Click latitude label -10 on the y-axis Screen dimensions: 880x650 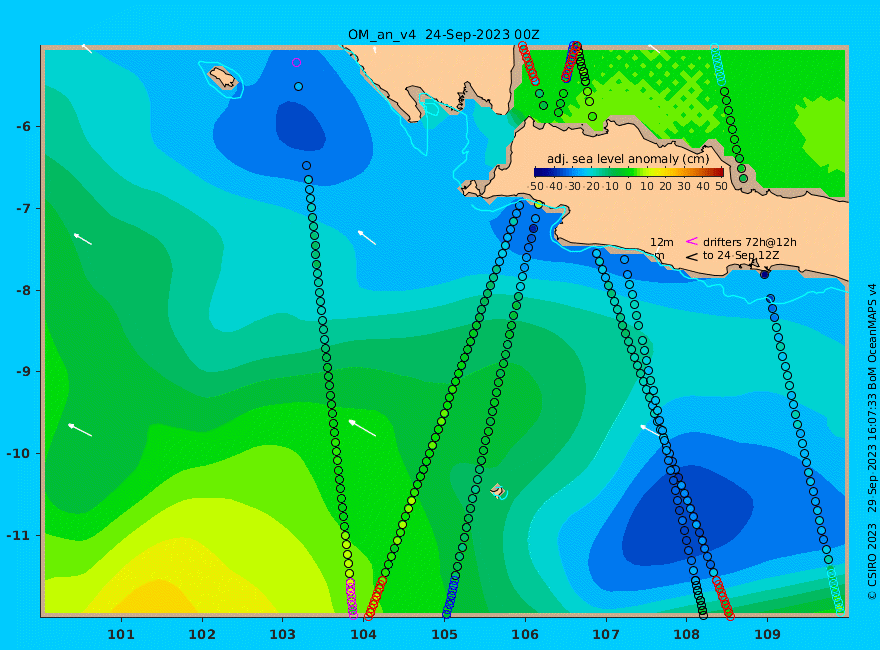(x=19, y=454)
